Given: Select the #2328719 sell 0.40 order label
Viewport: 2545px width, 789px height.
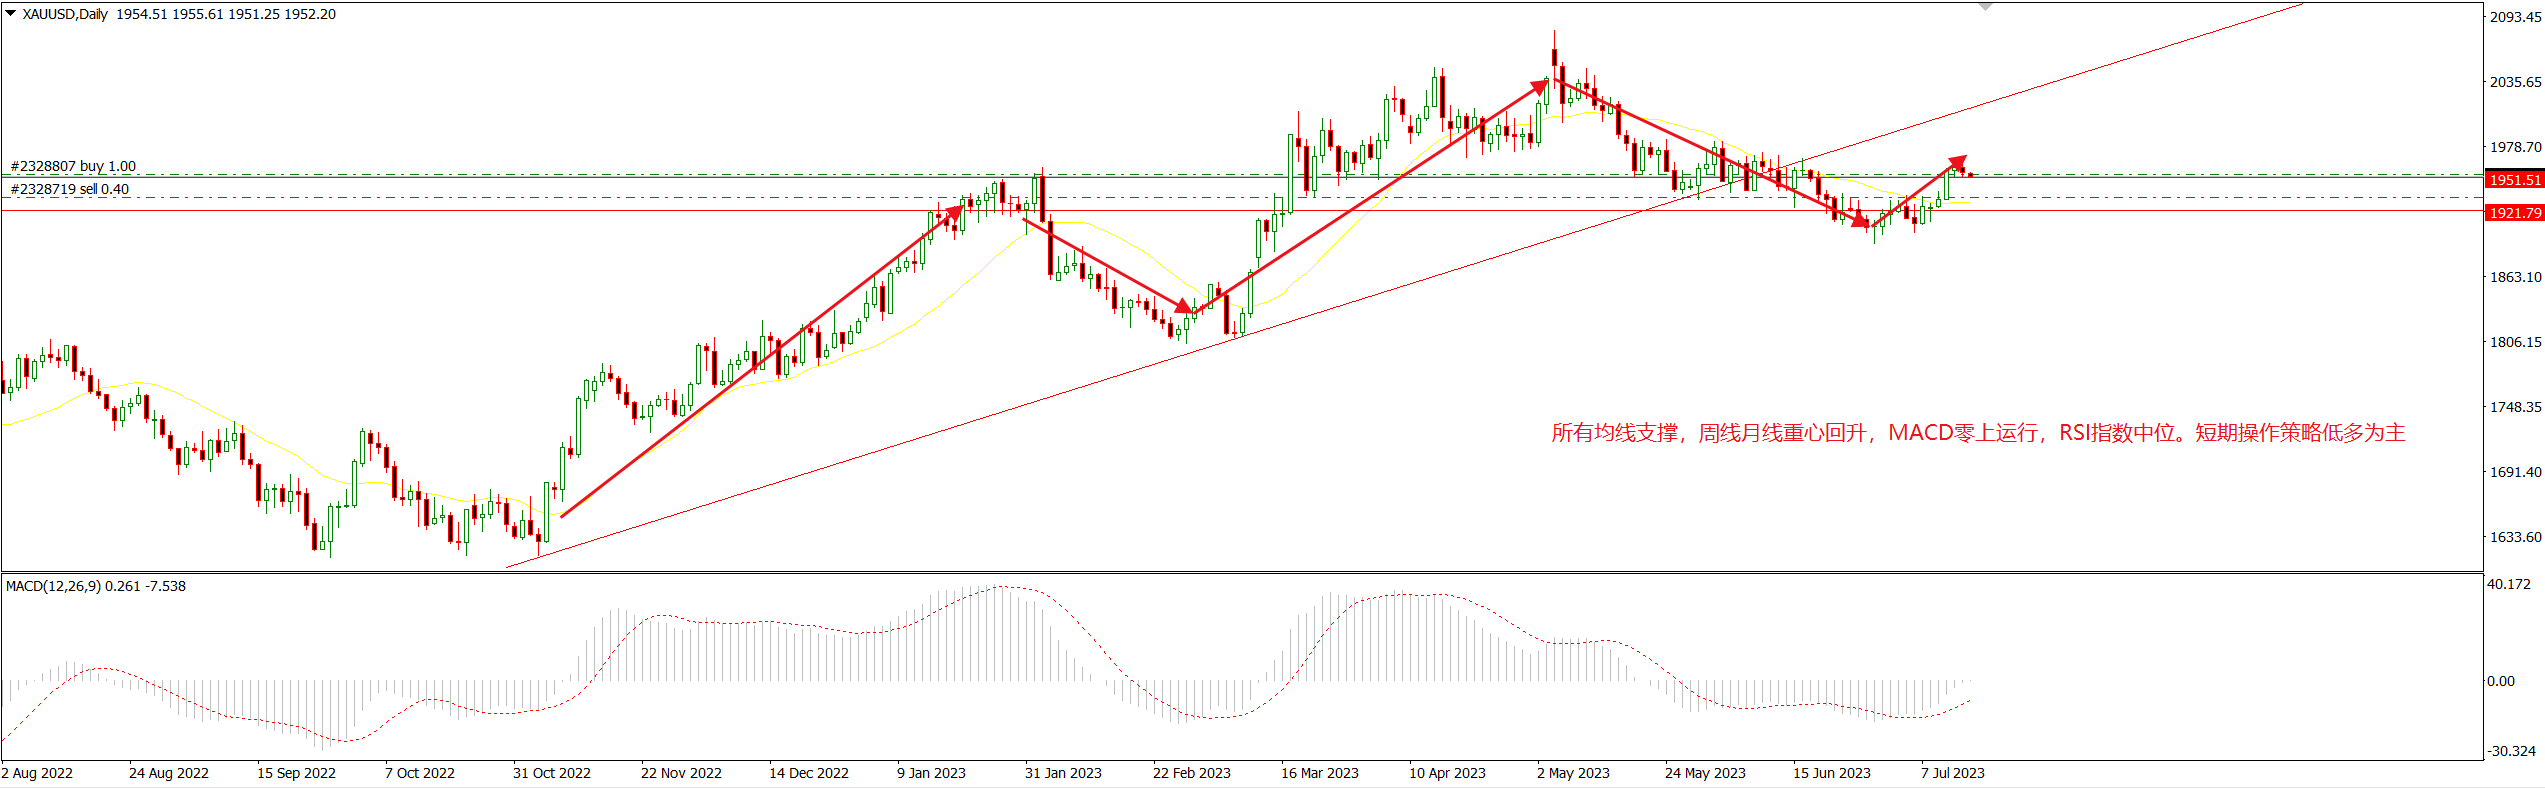Looking at the screenshot, I should [x=69, y=189].
